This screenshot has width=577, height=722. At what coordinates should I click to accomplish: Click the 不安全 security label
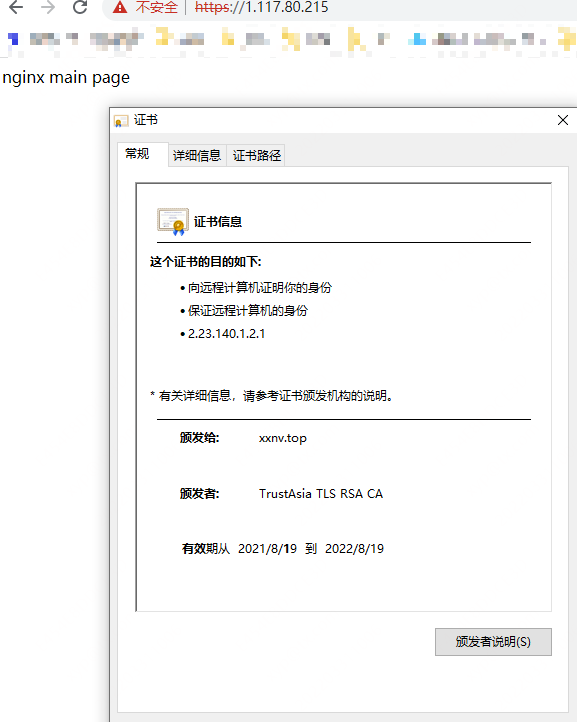point(157,7)
